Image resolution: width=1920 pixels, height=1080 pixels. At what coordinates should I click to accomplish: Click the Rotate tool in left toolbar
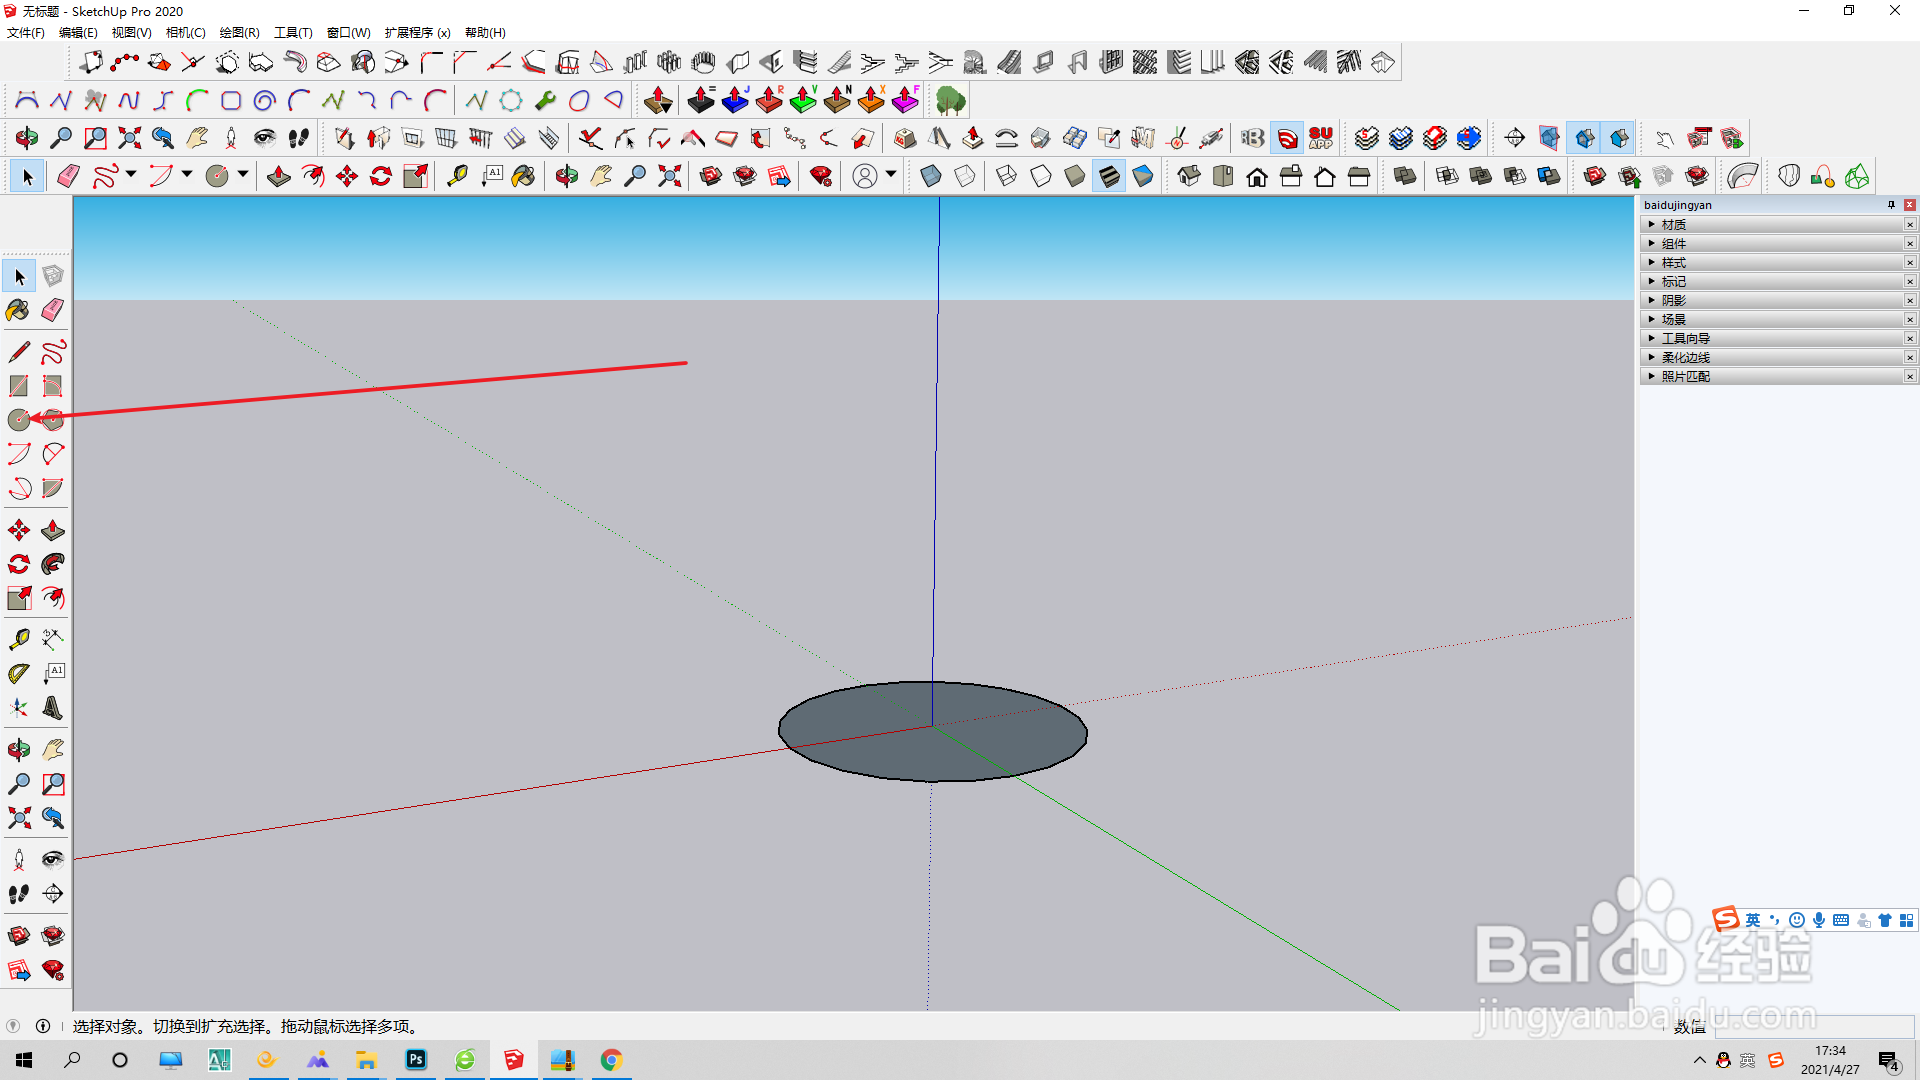pyautogui.click(x=18, y=564)
